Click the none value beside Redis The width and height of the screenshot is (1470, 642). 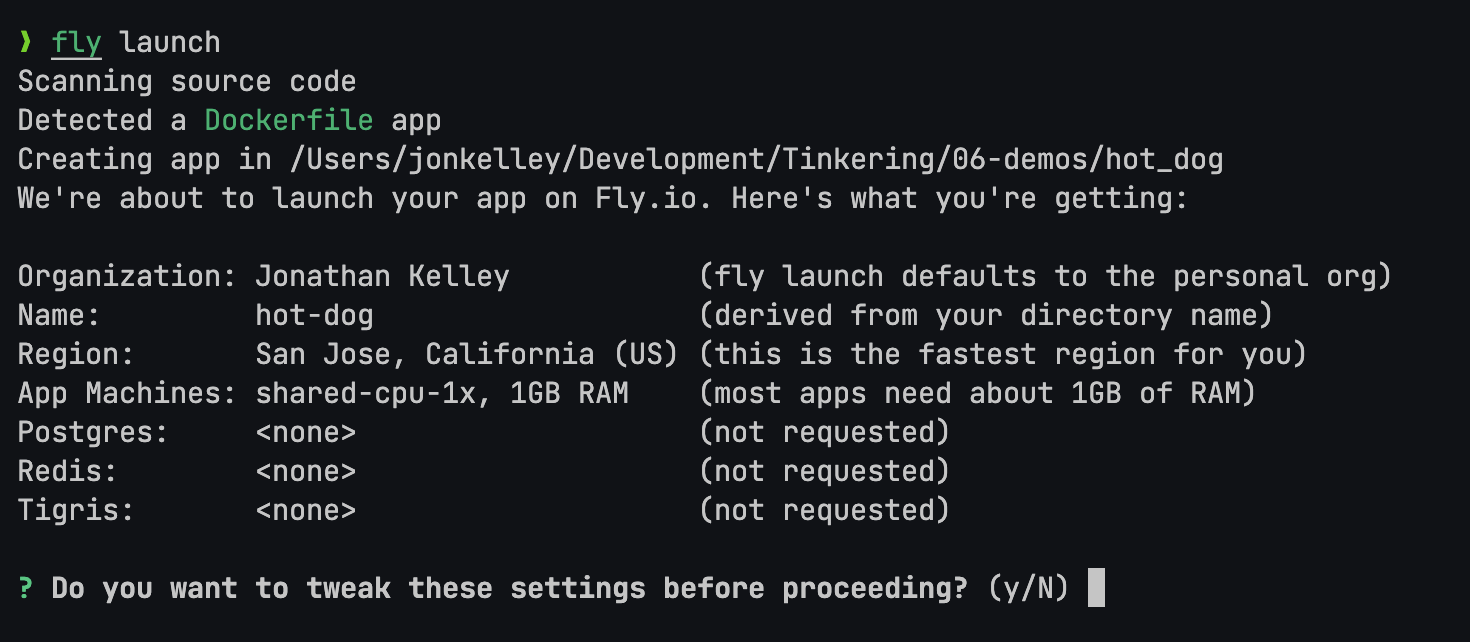[x=305, y=471]
